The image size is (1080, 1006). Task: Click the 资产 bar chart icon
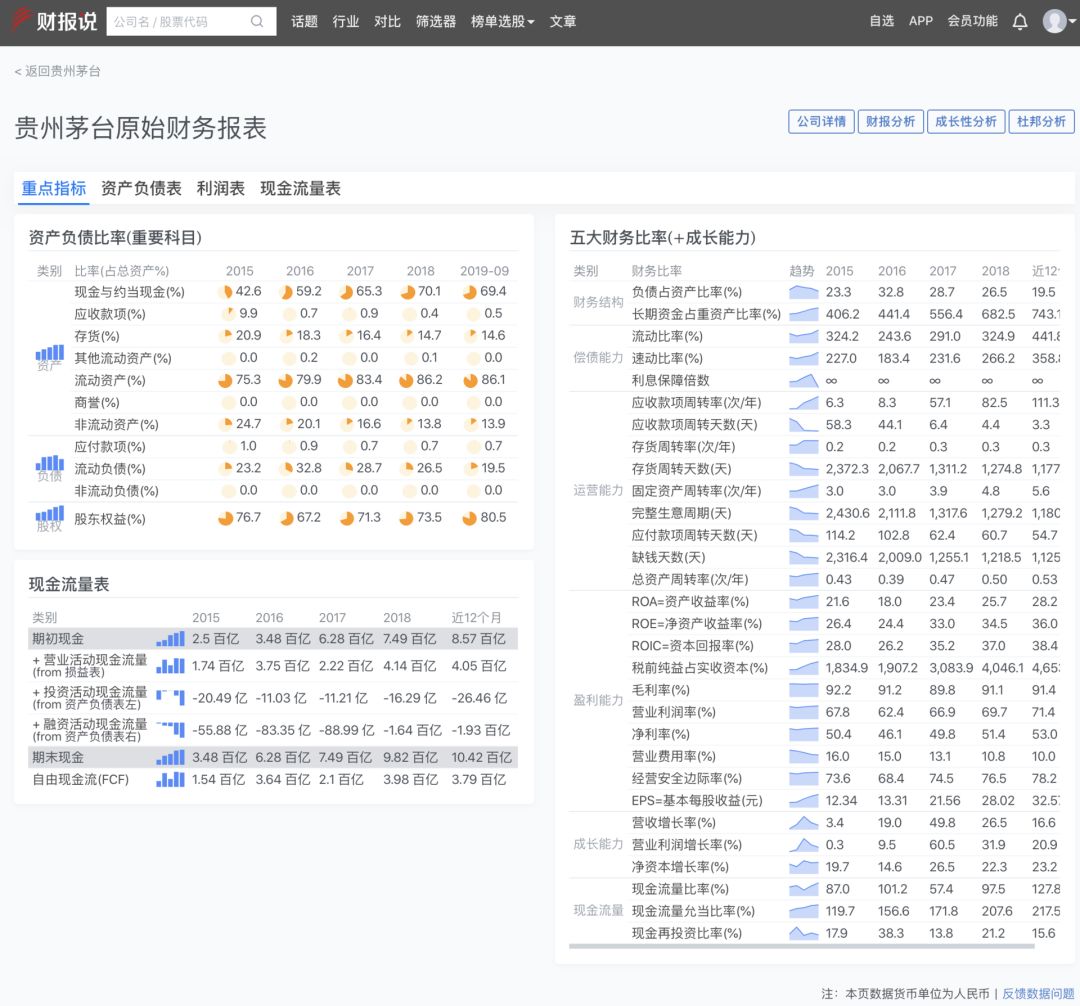[50, 354]
